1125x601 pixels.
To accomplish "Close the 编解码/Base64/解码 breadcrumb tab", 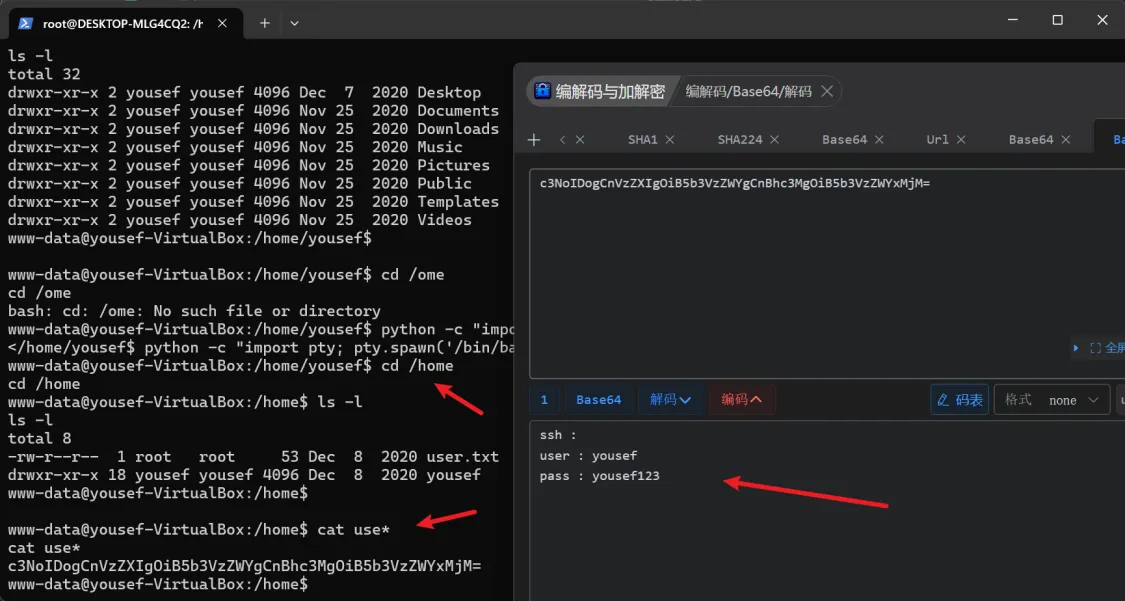I will [827, 92].
